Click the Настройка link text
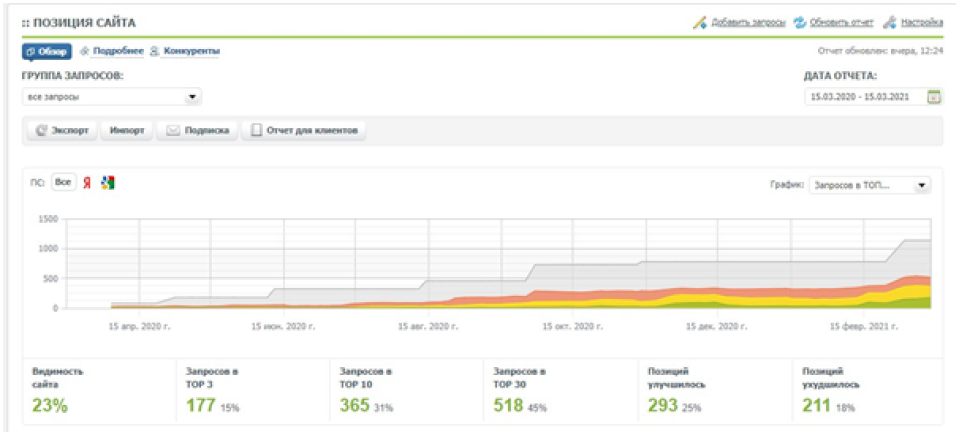The image size is (959, 435). click(x=921, y=22)
